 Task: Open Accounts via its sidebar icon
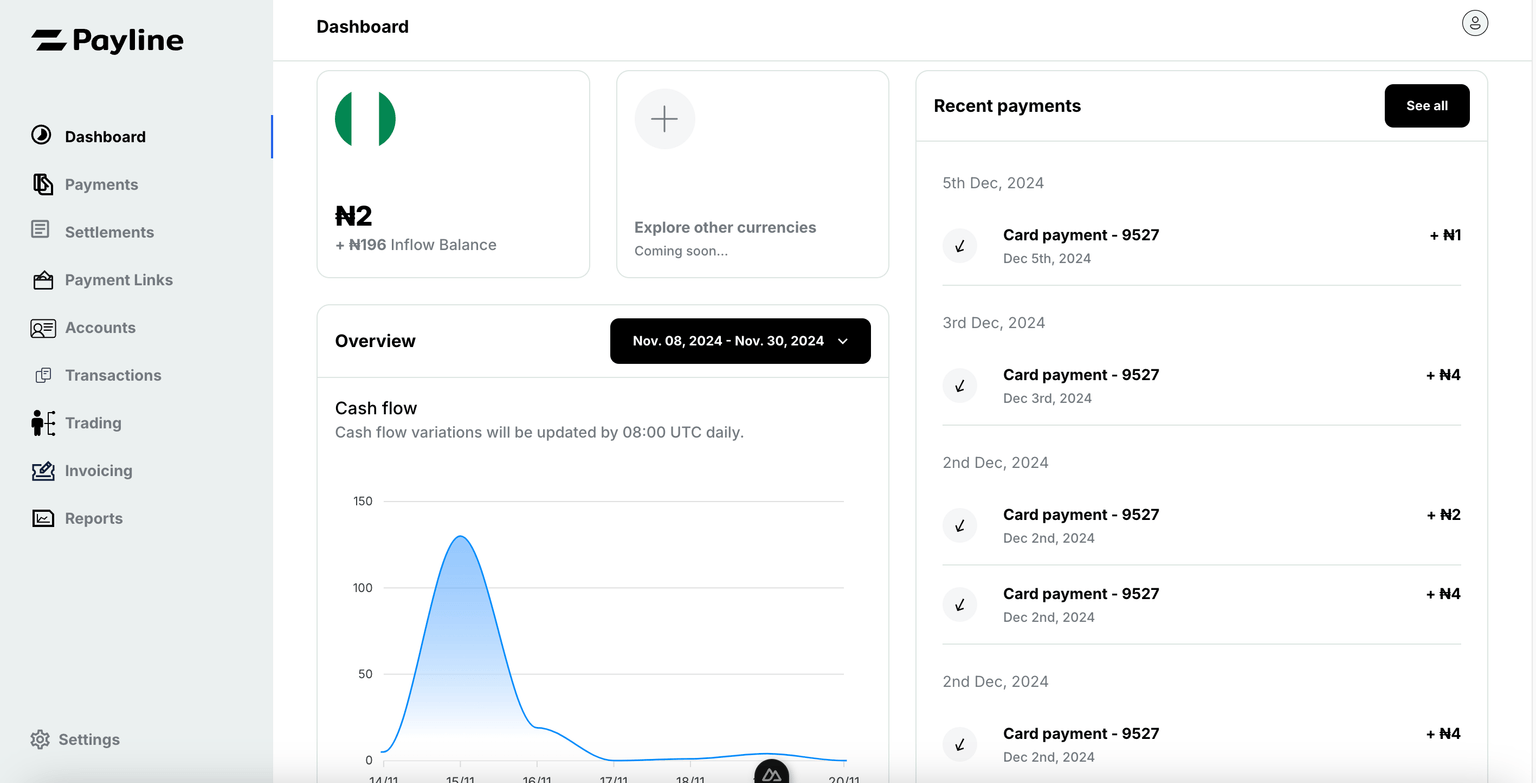42,327
